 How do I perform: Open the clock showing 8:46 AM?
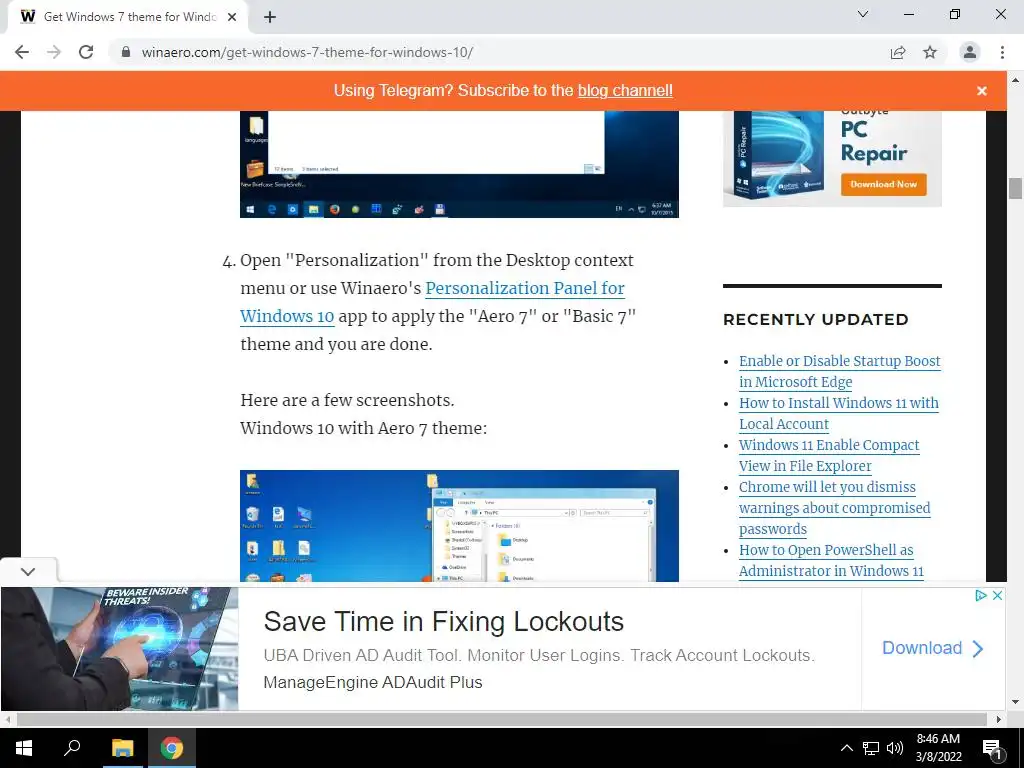click(x=938, y=748)
